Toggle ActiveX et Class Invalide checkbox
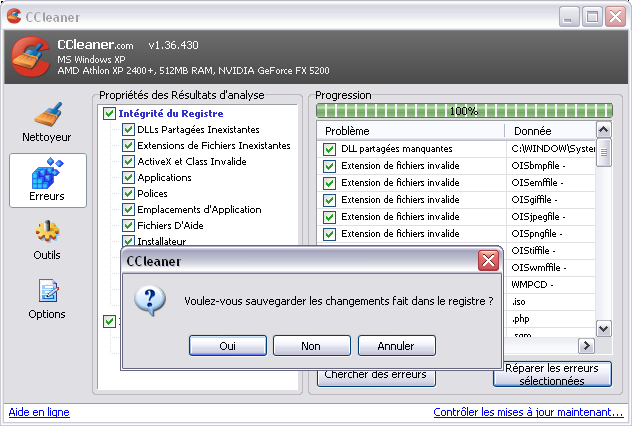Viewport: 632px width, 426px height. pyautogui.click(x=128, y=162)
